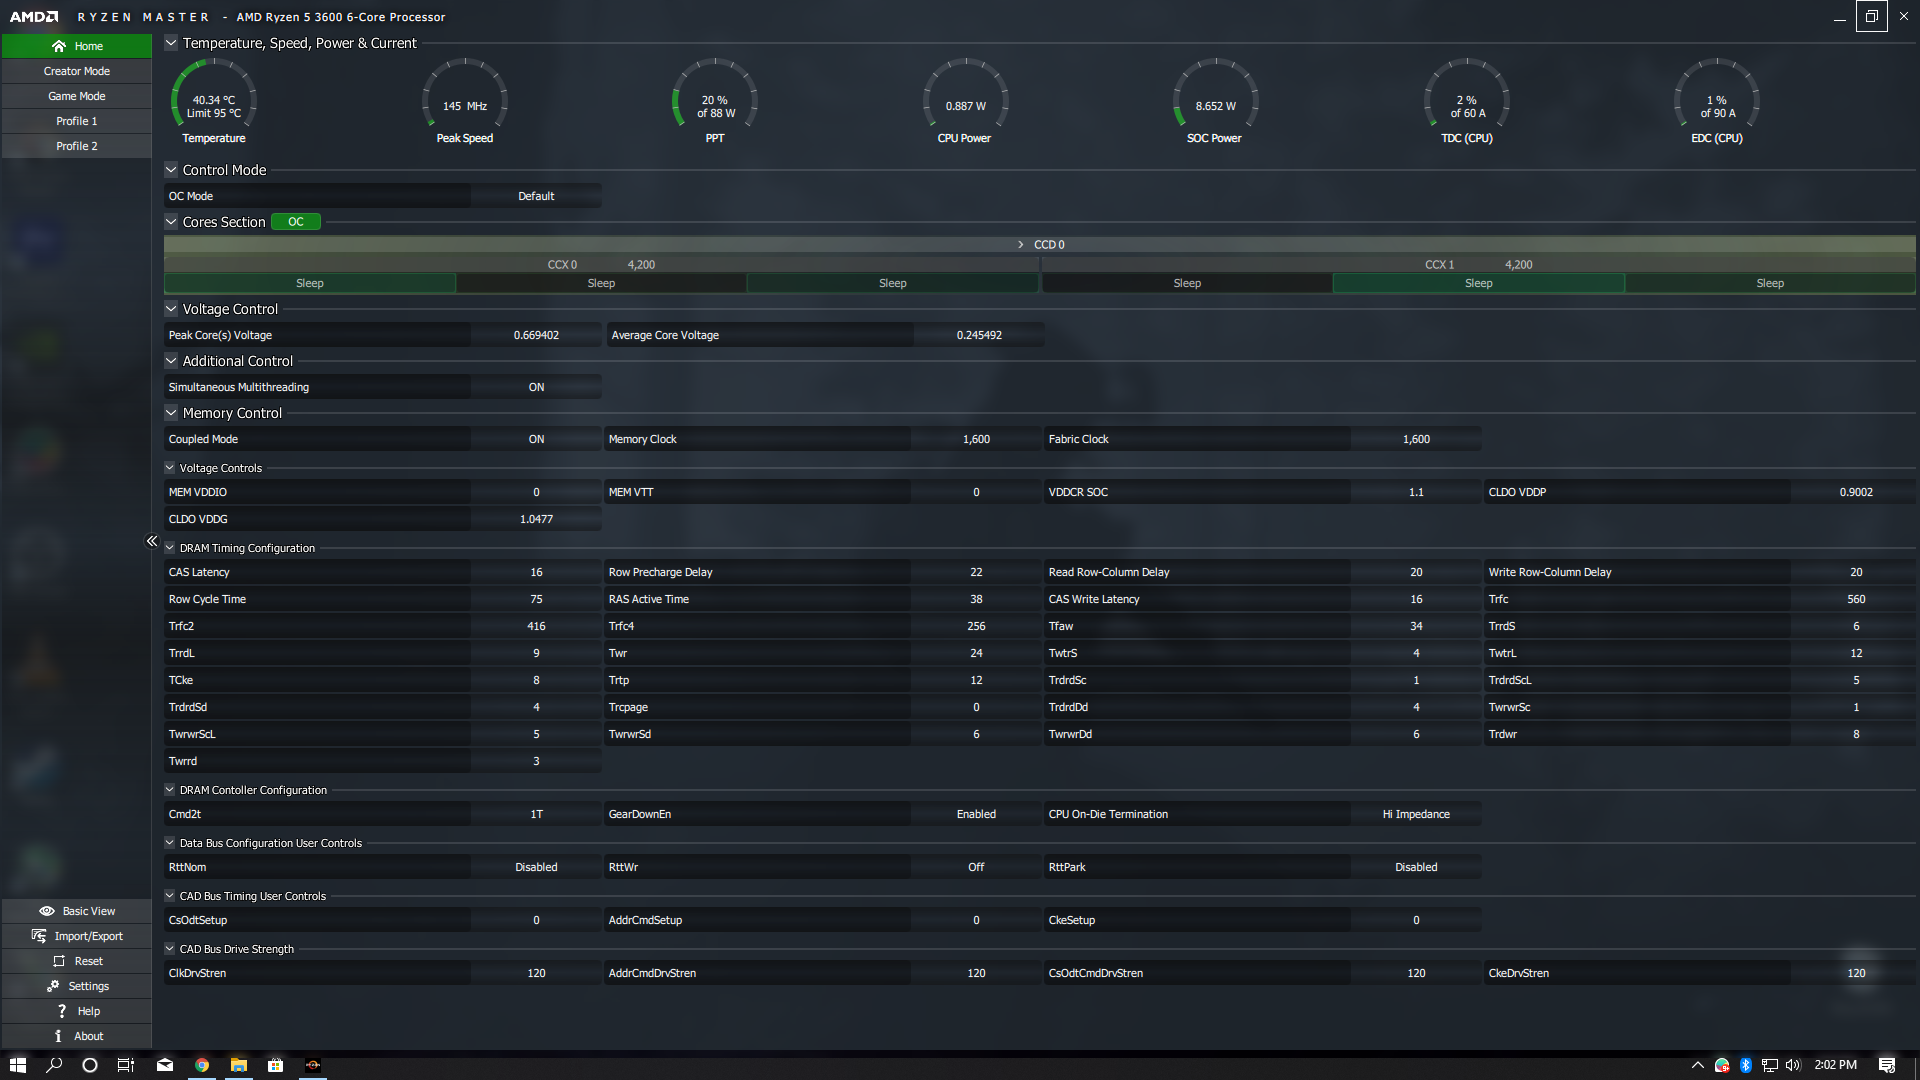Open File Explorer from taskbar

click(239, 1065)
